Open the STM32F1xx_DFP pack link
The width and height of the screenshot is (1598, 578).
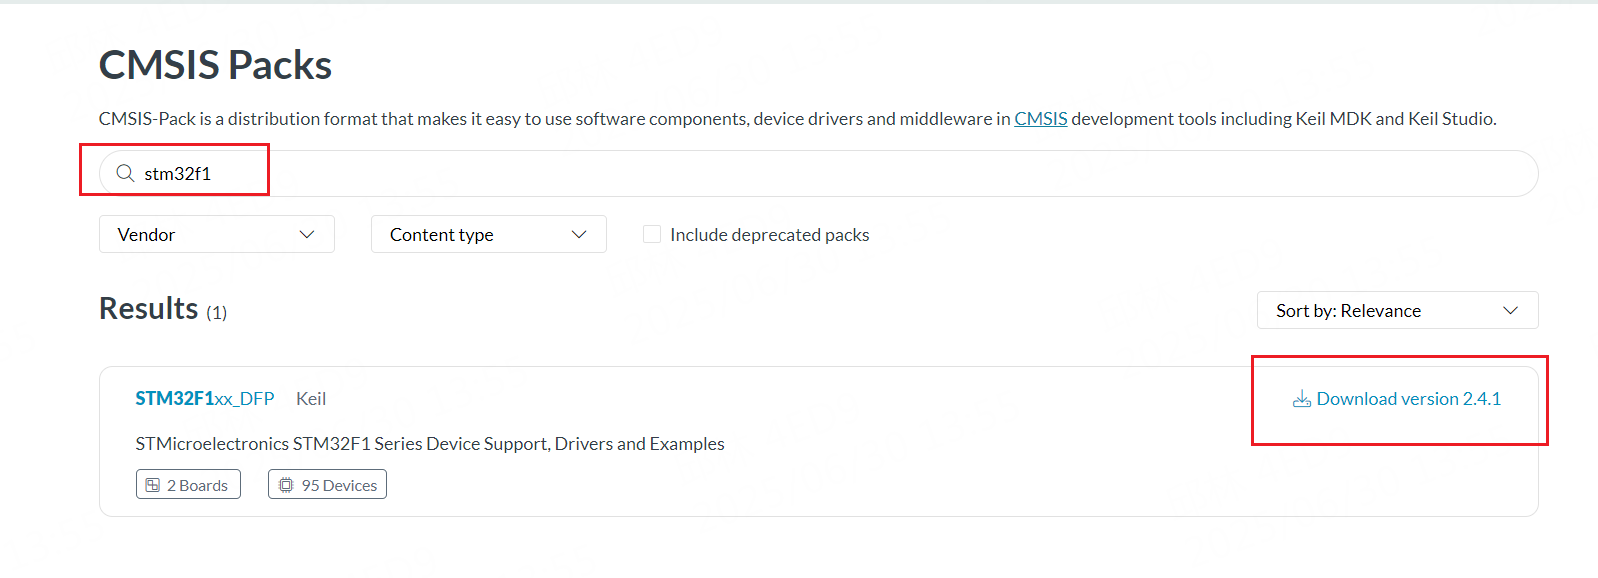click(205, 398)
